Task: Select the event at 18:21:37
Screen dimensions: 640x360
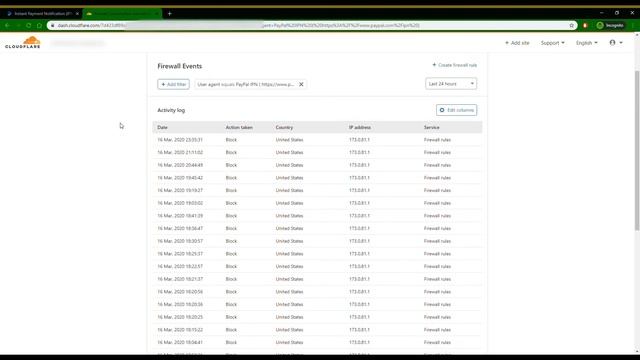Action: click(317, 279)
